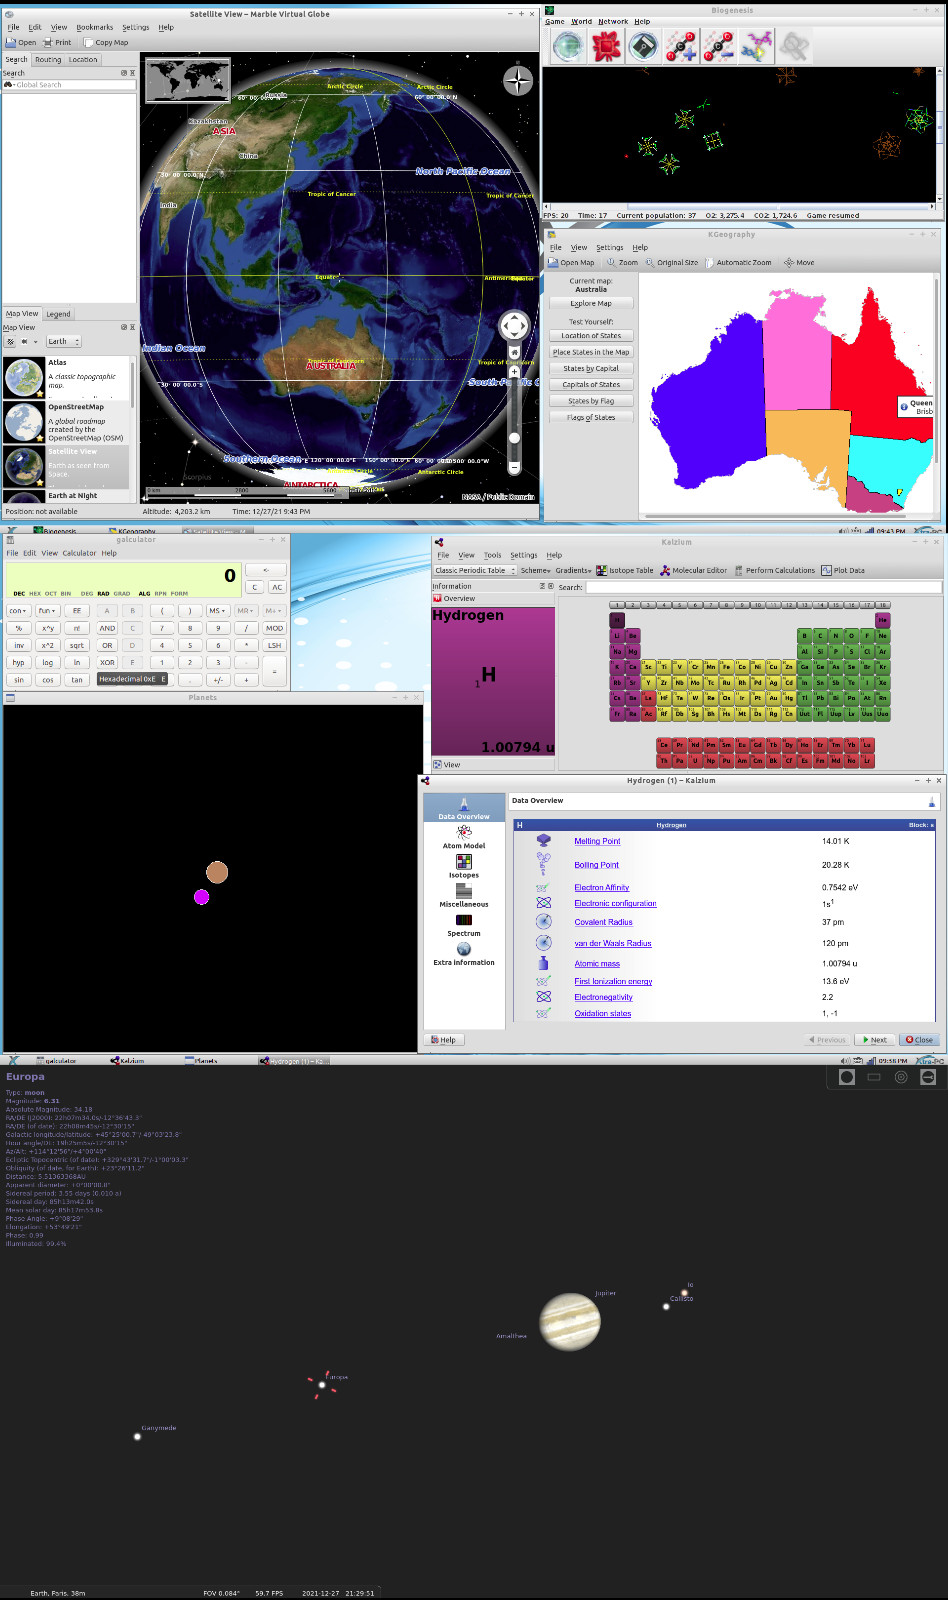Open the Scheme dropdown in Kalzium
This screenshot has width=948, height=1600.
536,571
